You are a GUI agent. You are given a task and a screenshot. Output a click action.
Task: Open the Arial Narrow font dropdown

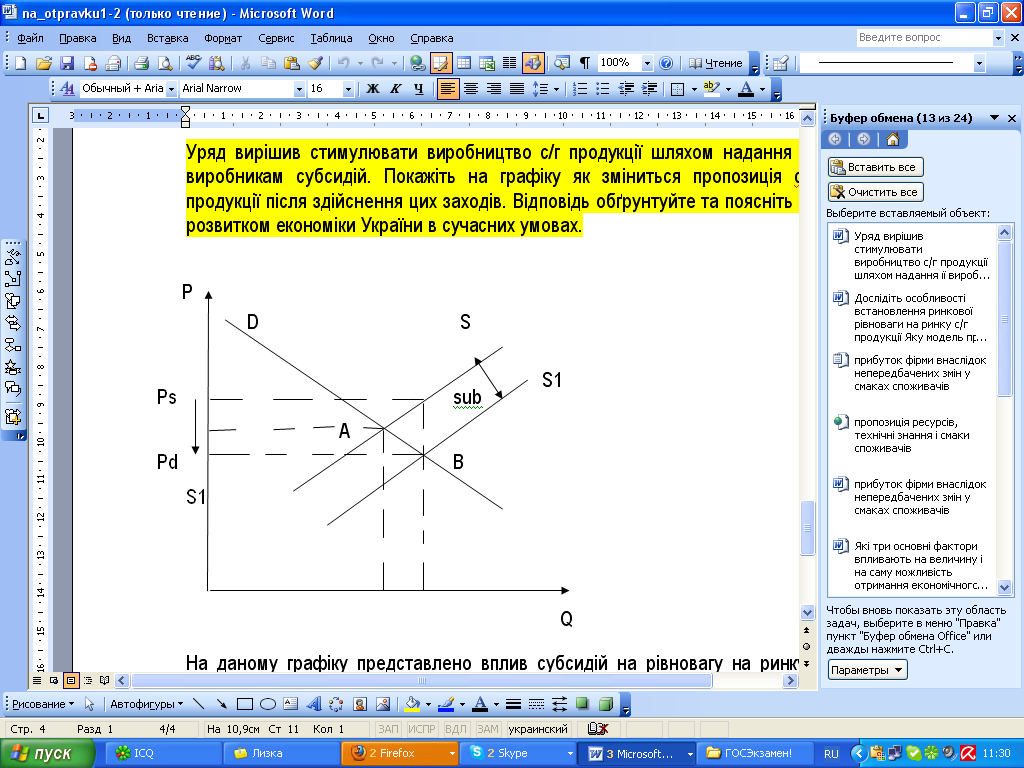299,88
